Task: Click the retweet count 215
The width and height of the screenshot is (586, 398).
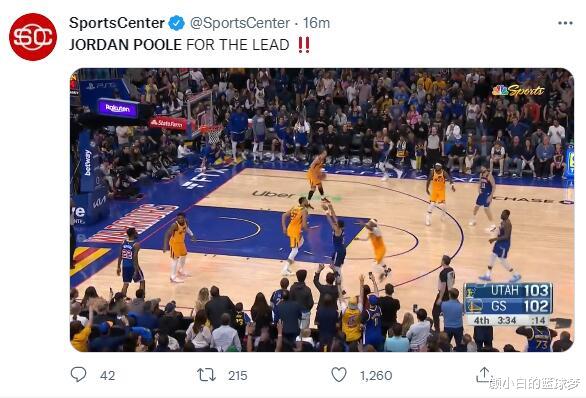Action: [238, 376]
